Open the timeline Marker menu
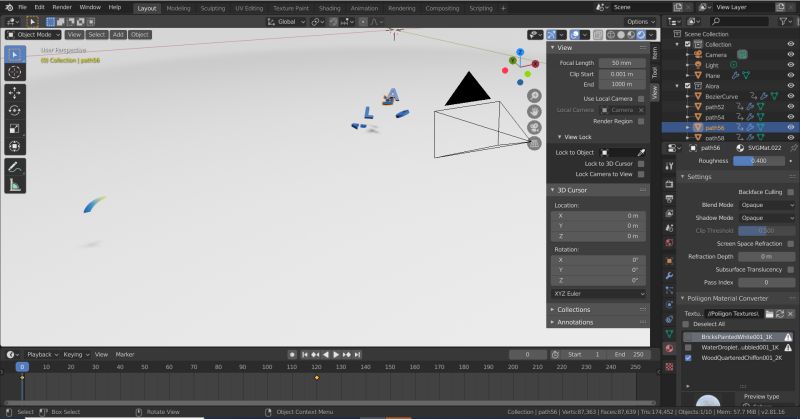The height and width of the screenshot is (419, 800). point(124,355)
